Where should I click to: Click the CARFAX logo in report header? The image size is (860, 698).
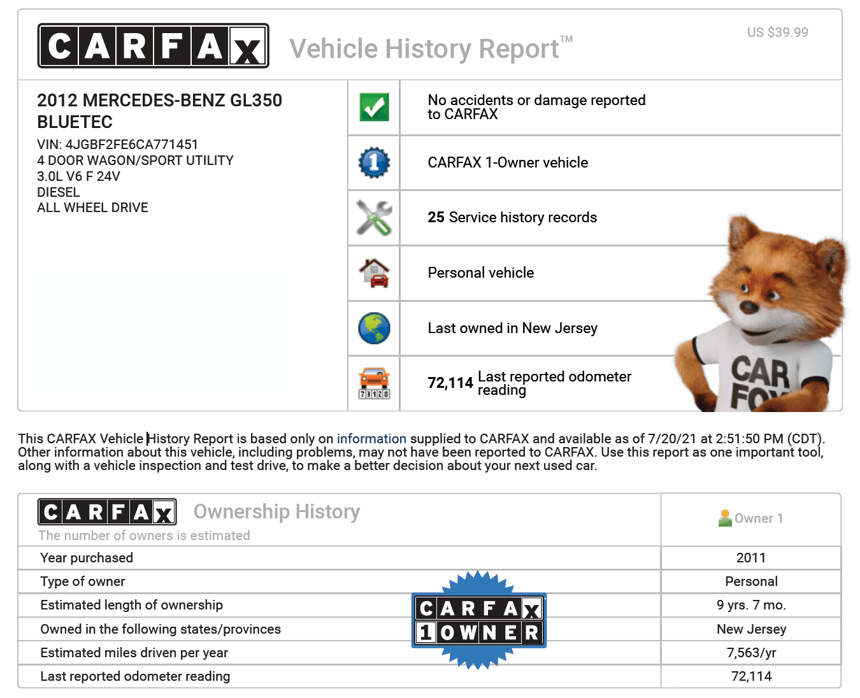[x=153, y=46]
